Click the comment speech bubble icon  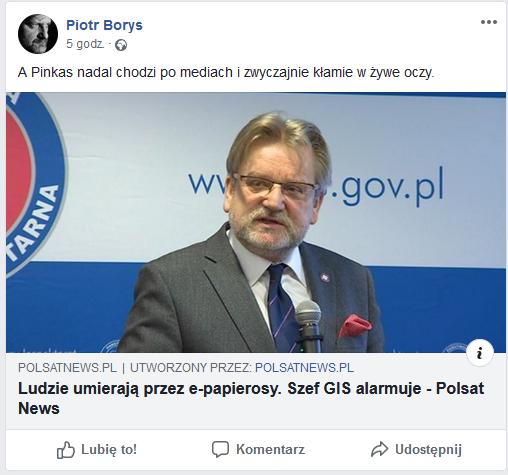pos(220,449)
